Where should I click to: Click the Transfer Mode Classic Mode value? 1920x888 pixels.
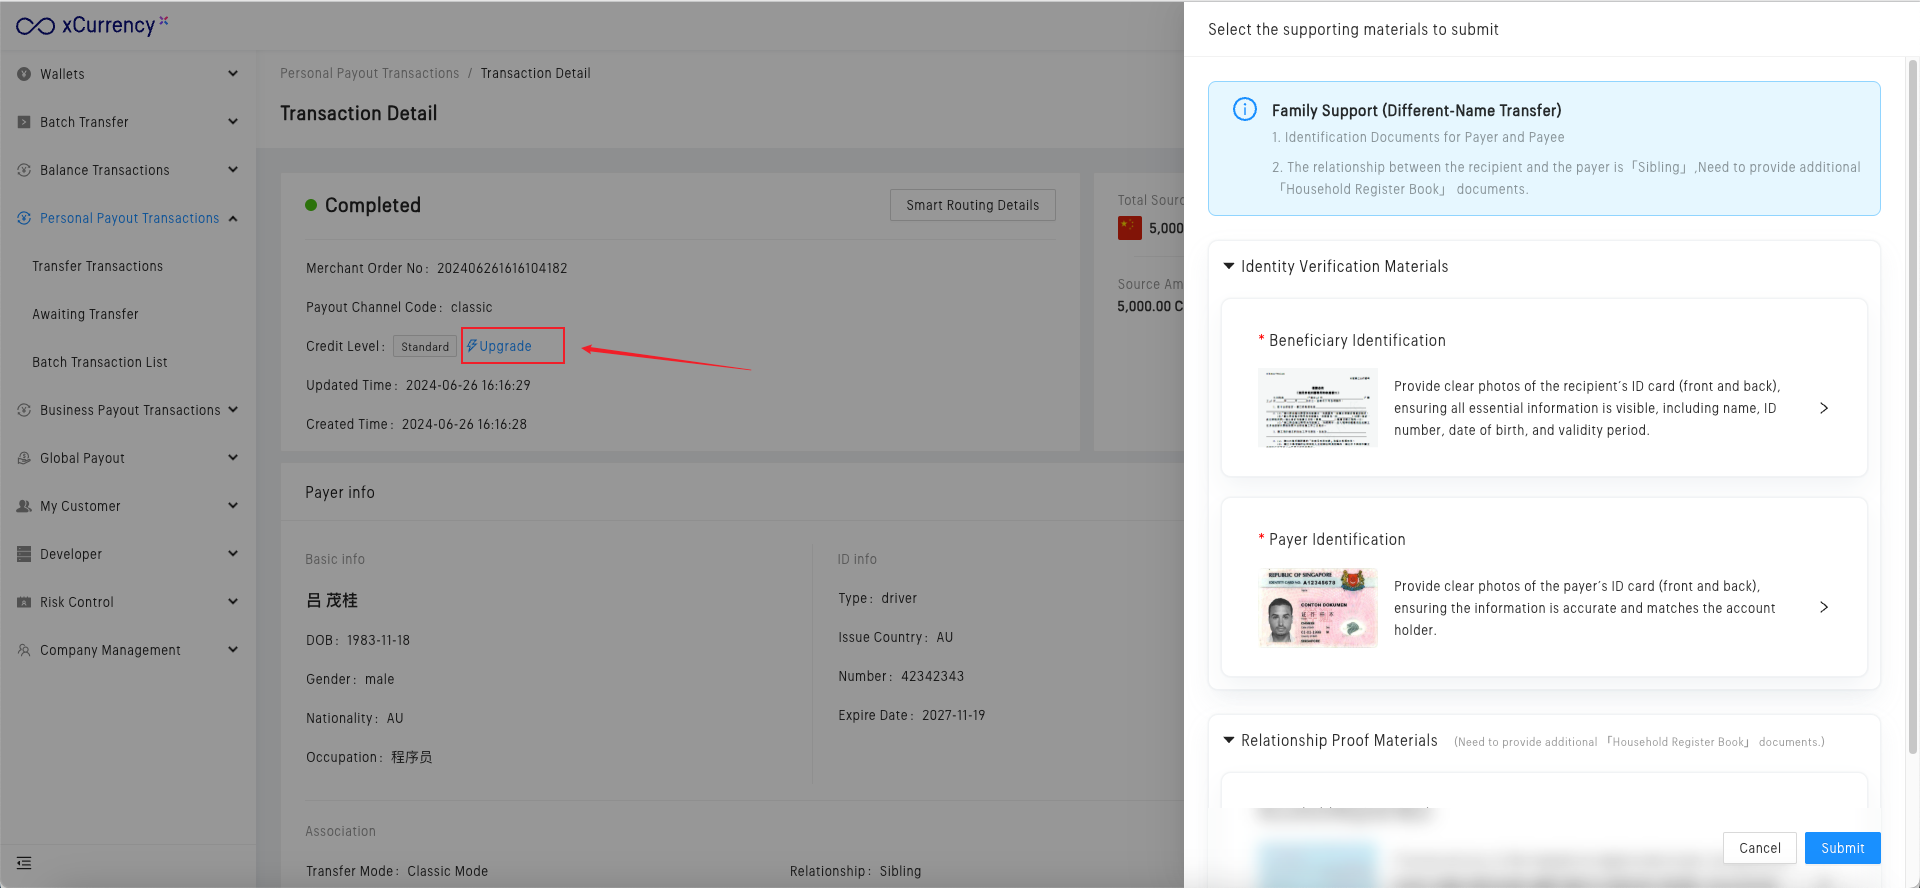click(x=448, y=871)
